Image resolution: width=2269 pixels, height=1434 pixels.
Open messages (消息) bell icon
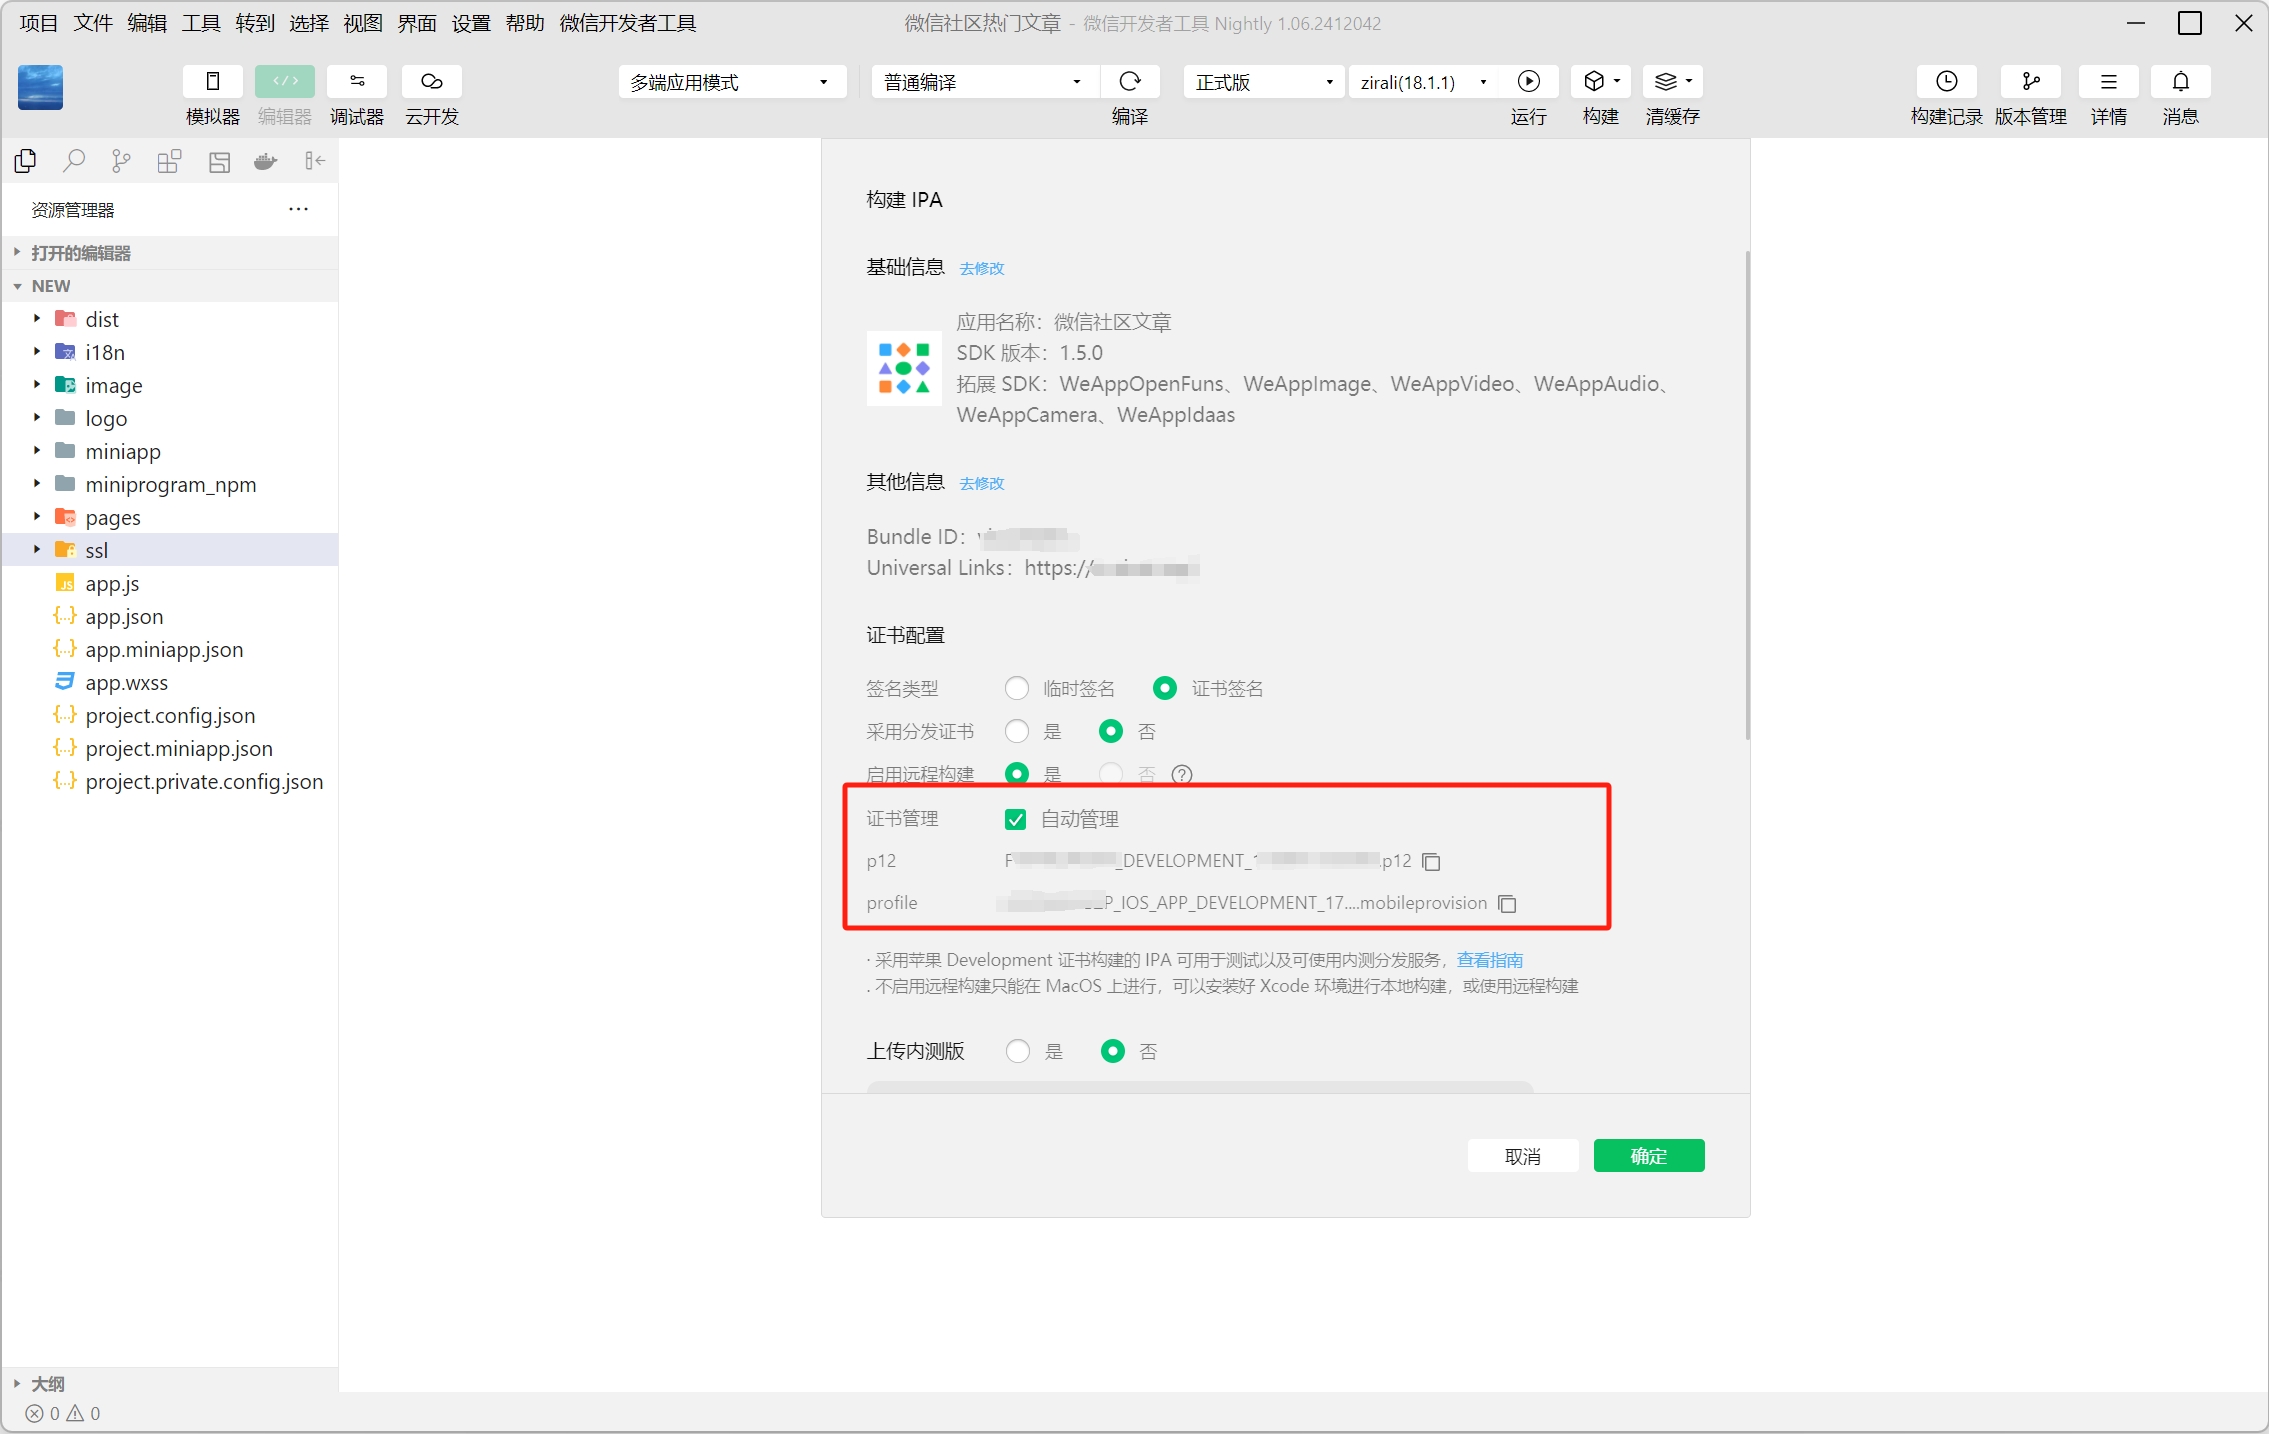[2180, 82]
